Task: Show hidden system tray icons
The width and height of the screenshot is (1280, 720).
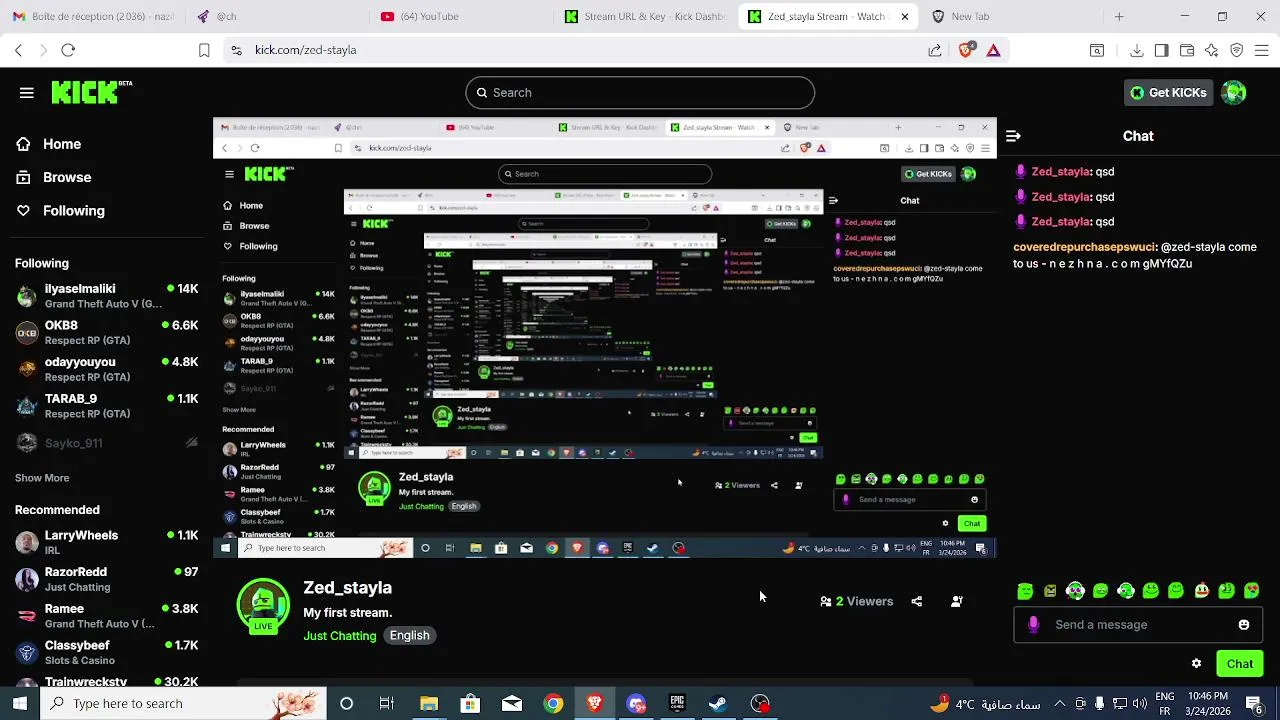Action: click(1059, 704)
